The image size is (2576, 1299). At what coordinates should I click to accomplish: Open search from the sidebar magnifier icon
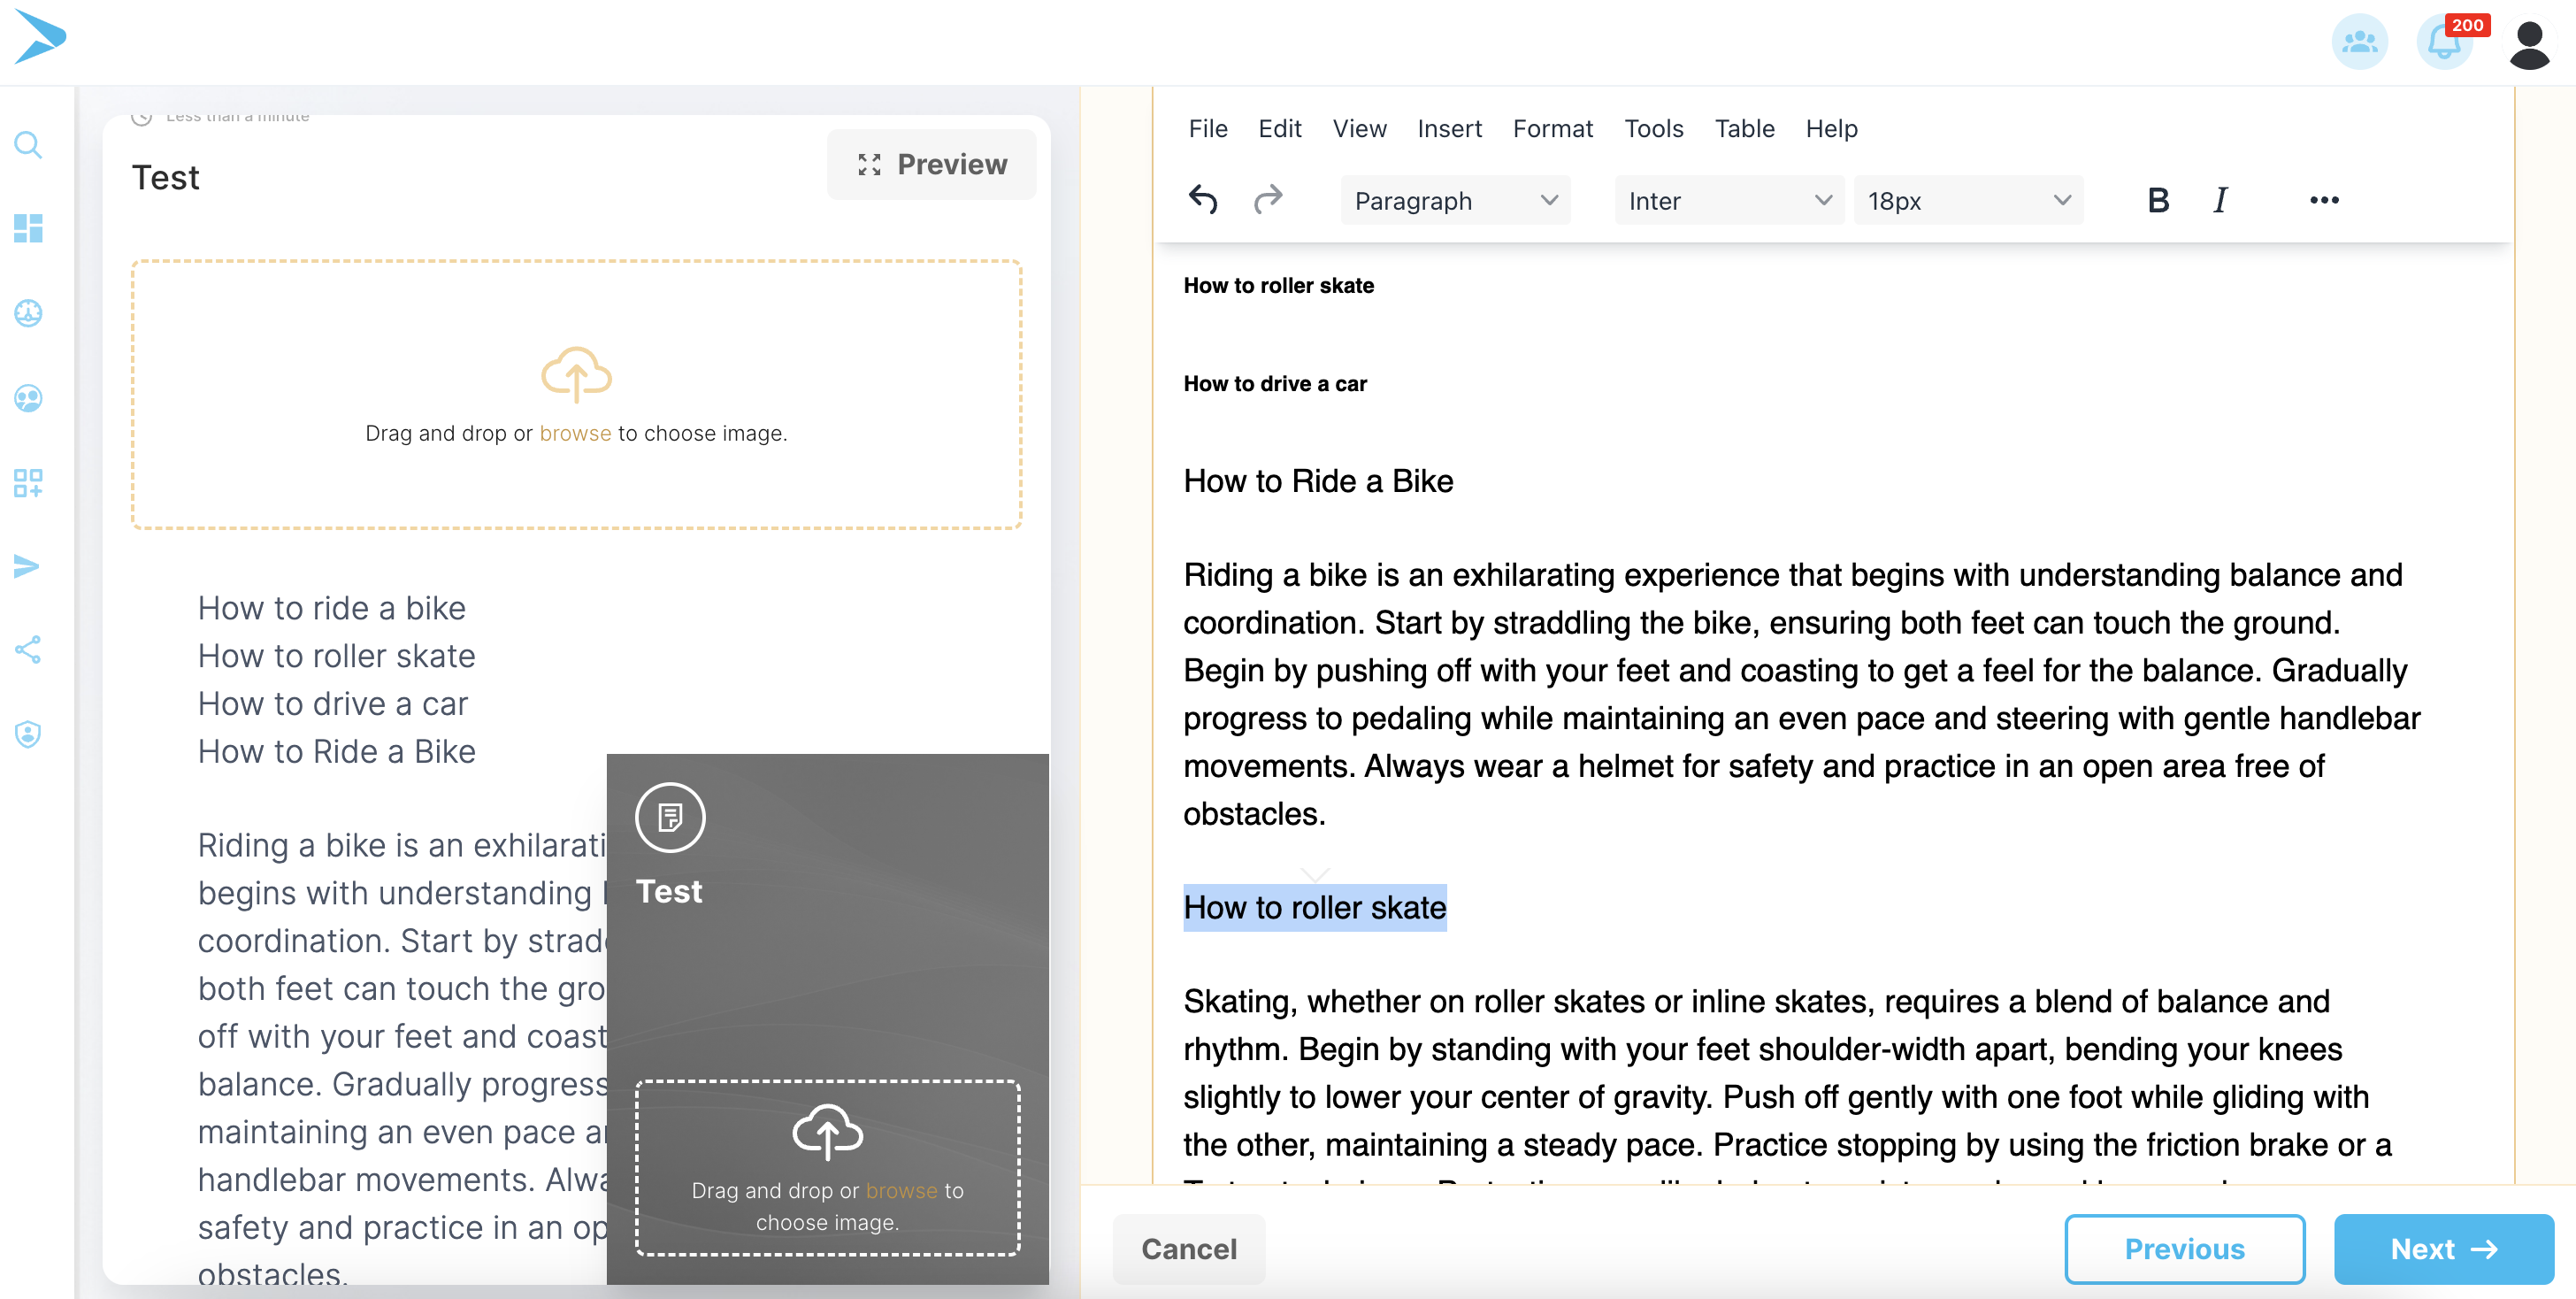pyautogui.click(x=28, y=146)
